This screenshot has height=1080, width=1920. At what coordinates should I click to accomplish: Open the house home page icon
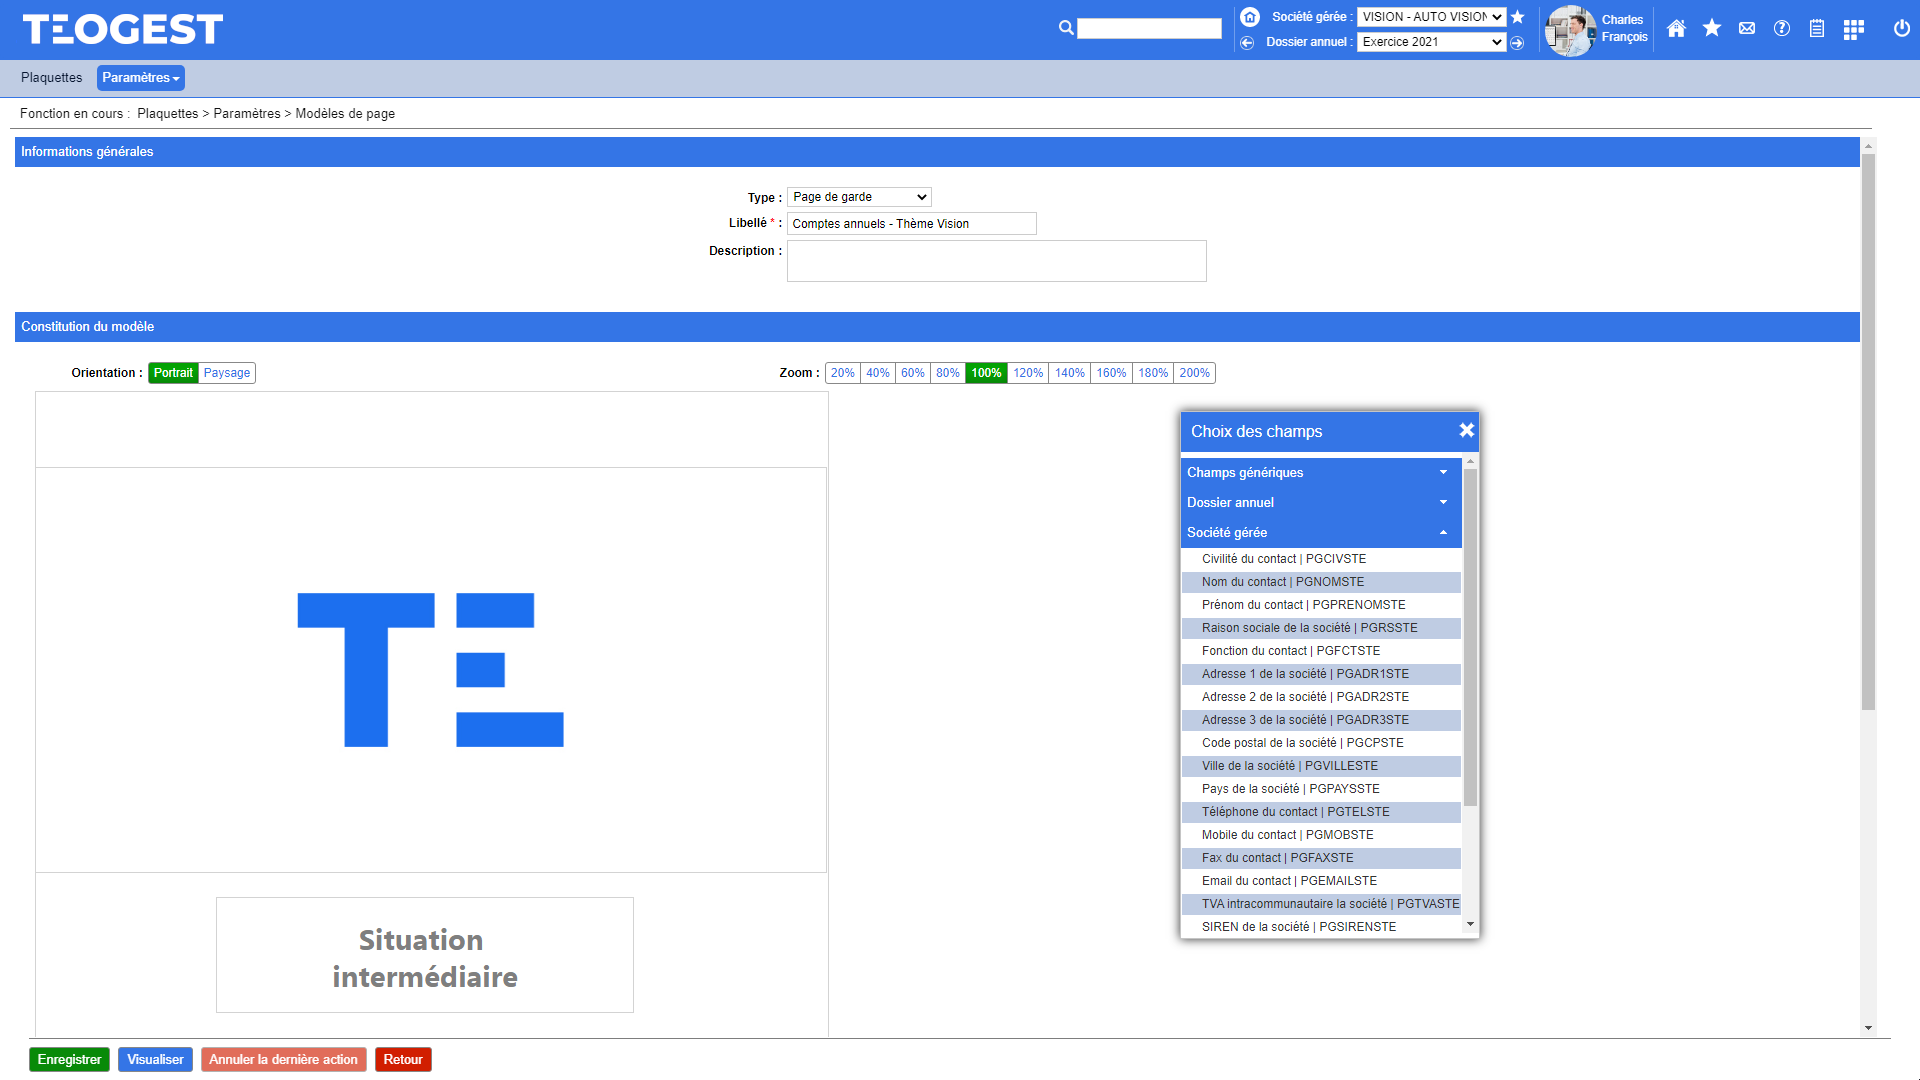coord(1677,29)
